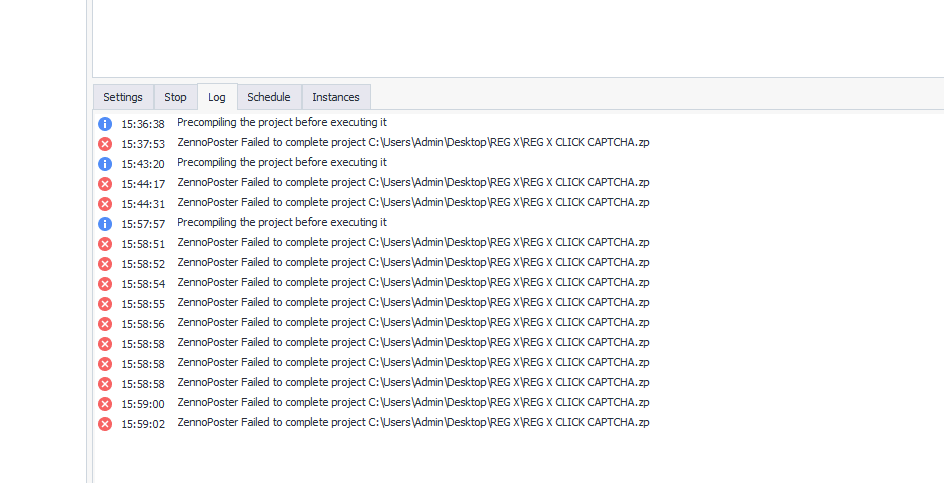Select timestamp 15:57:57 in the log
Image resolution: width=944 pixels, height=483 pixels.
(x=143, y=224)
